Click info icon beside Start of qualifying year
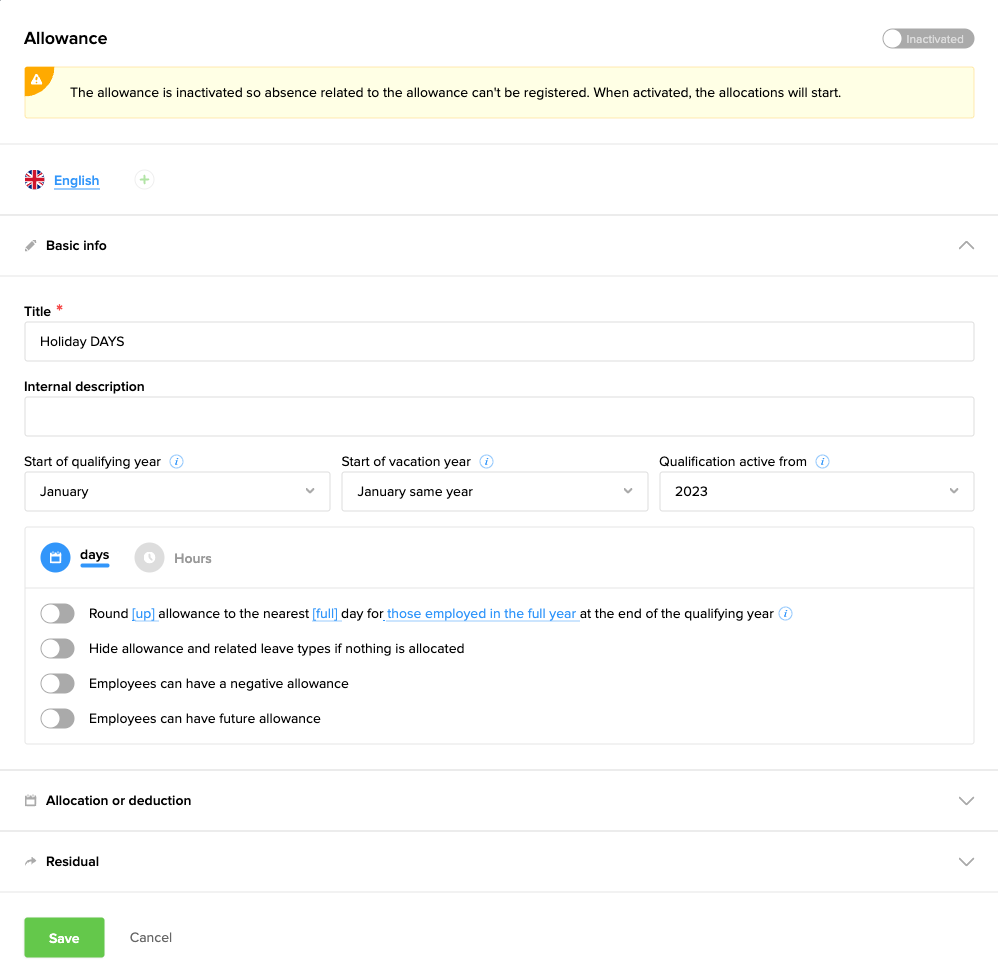 pos(176,462)
